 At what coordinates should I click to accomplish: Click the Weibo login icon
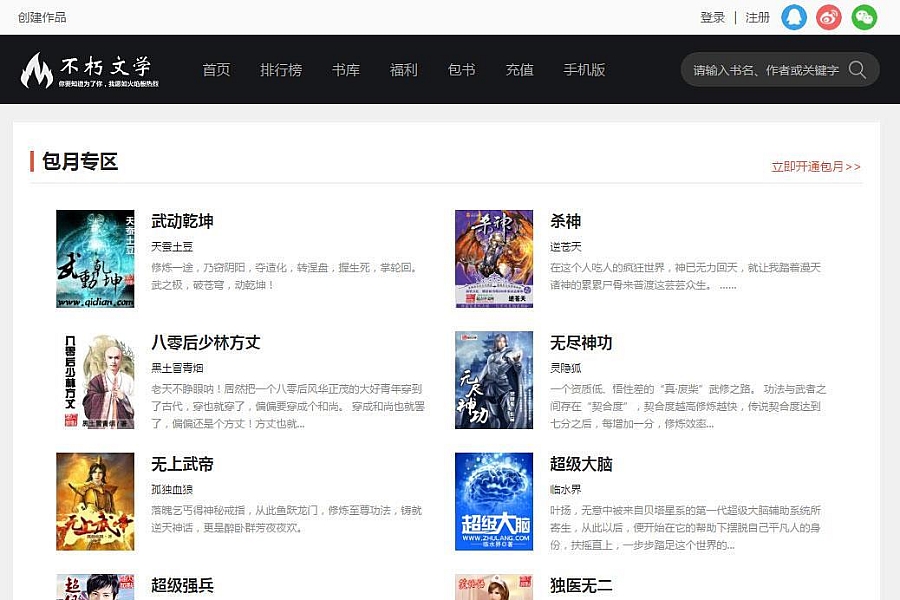829,17
